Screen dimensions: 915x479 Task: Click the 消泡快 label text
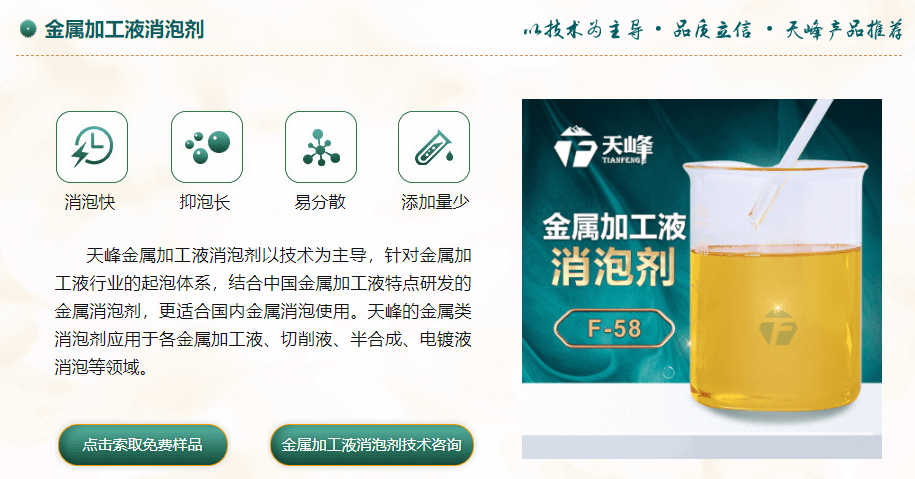point(90,202)
